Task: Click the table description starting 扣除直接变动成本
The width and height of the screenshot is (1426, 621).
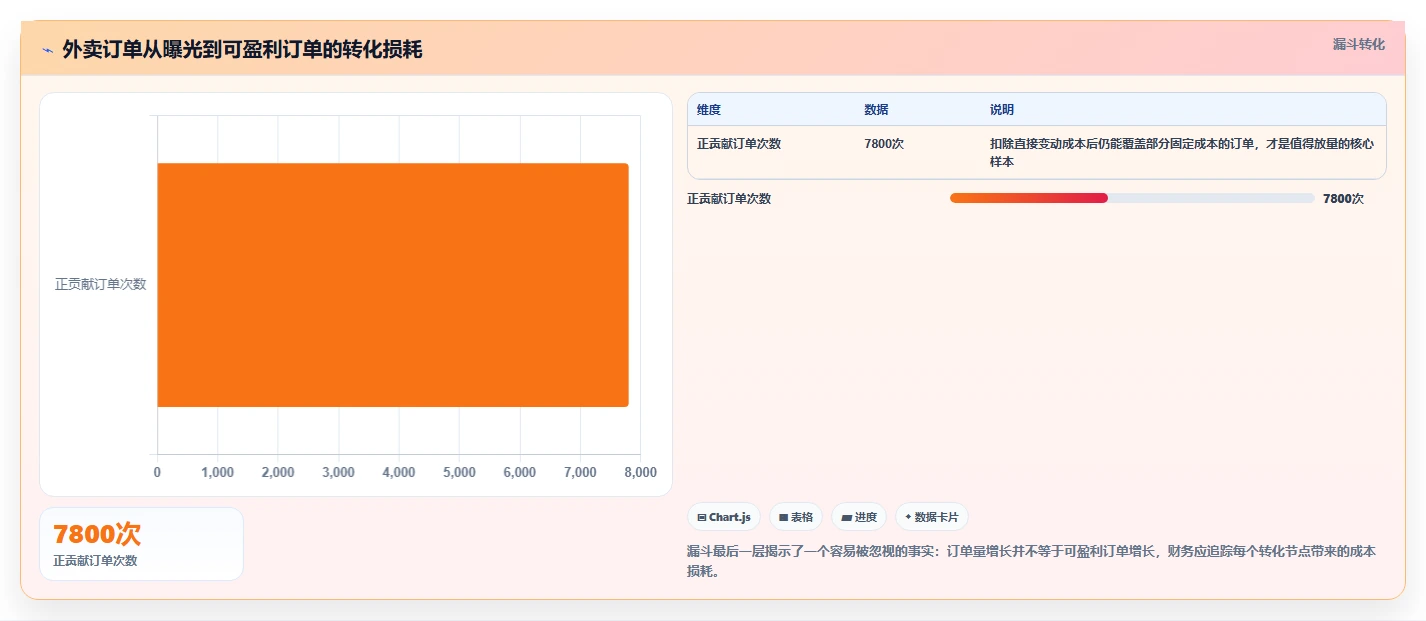Action: point(1181,153)
